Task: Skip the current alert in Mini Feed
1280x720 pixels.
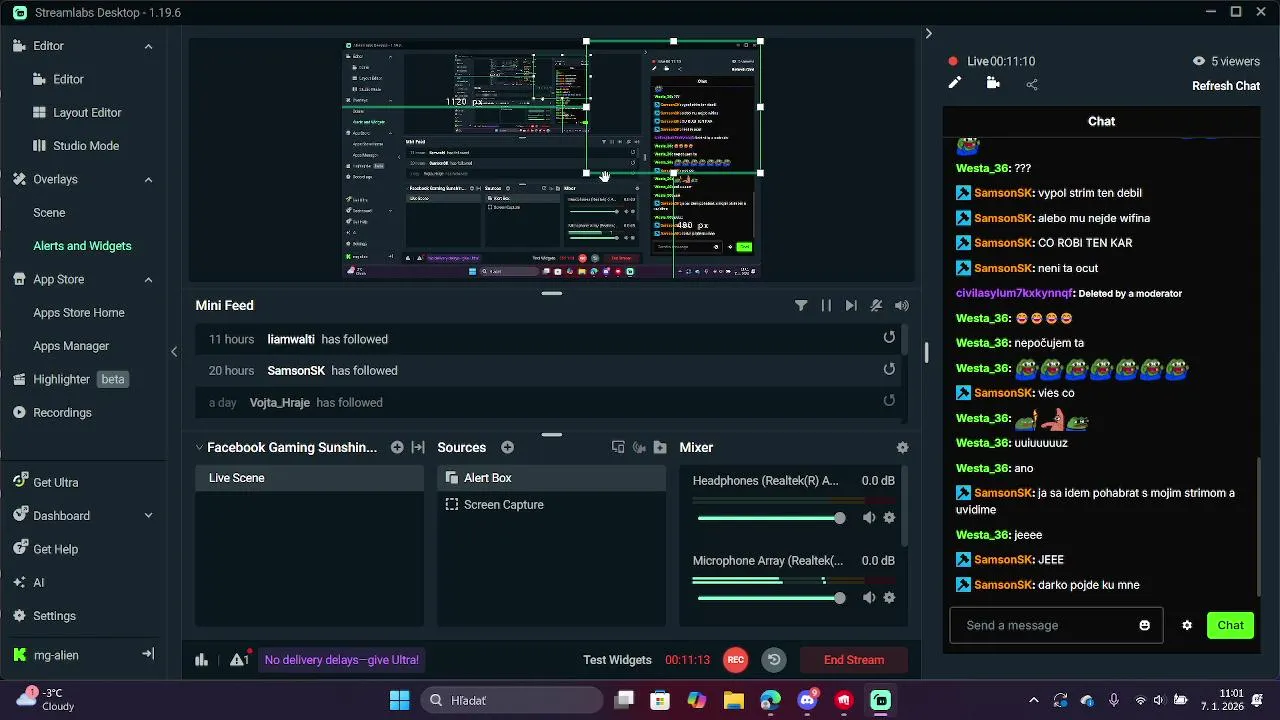Action: 851,306
